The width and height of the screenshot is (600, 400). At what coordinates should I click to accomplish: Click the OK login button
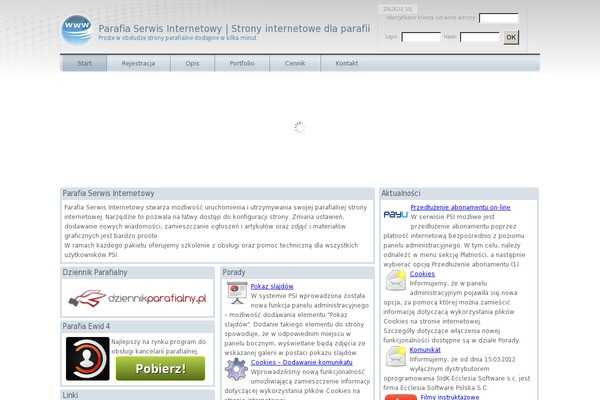tap(511, 37)
